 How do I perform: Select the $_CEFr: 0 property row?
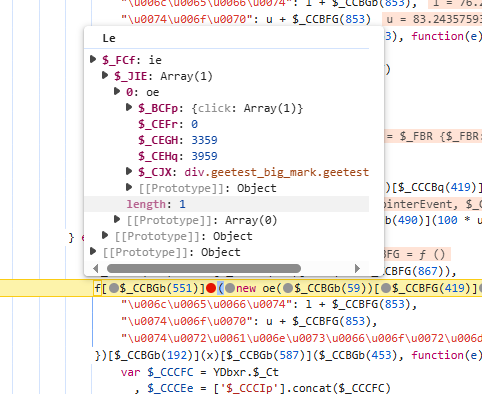[226, 124]
